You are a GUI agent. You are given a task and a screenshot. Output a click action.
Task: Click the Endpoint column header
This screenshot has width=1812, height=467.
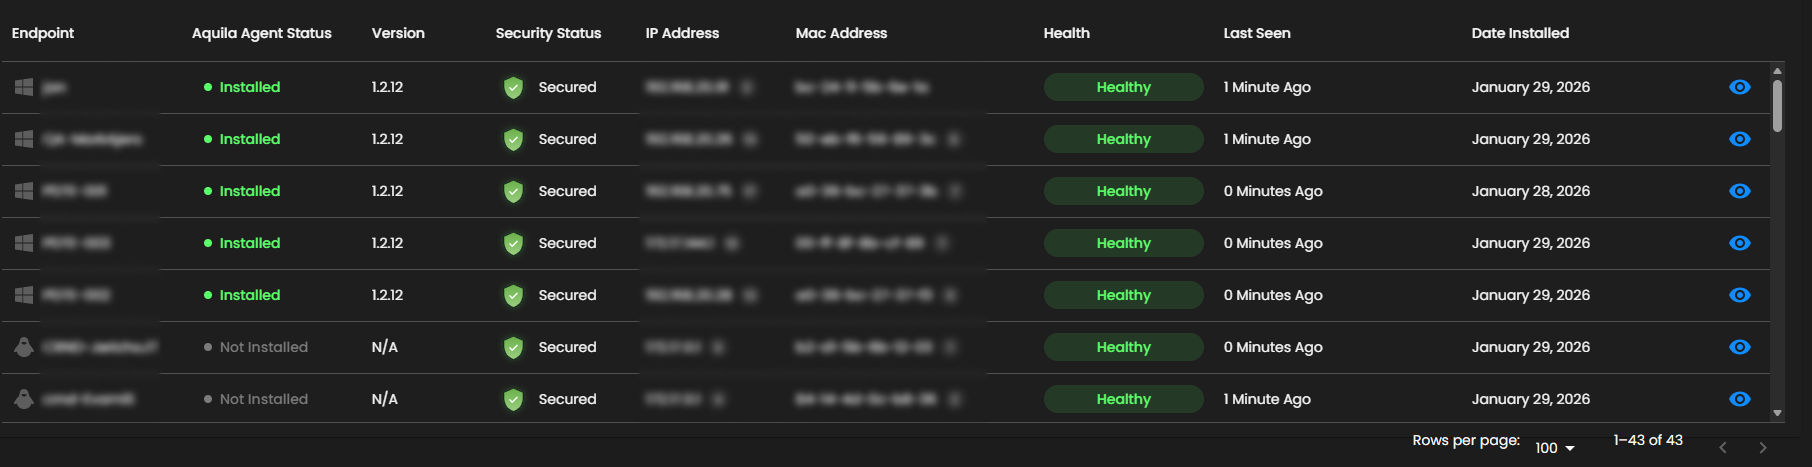[x=43, y=33]
